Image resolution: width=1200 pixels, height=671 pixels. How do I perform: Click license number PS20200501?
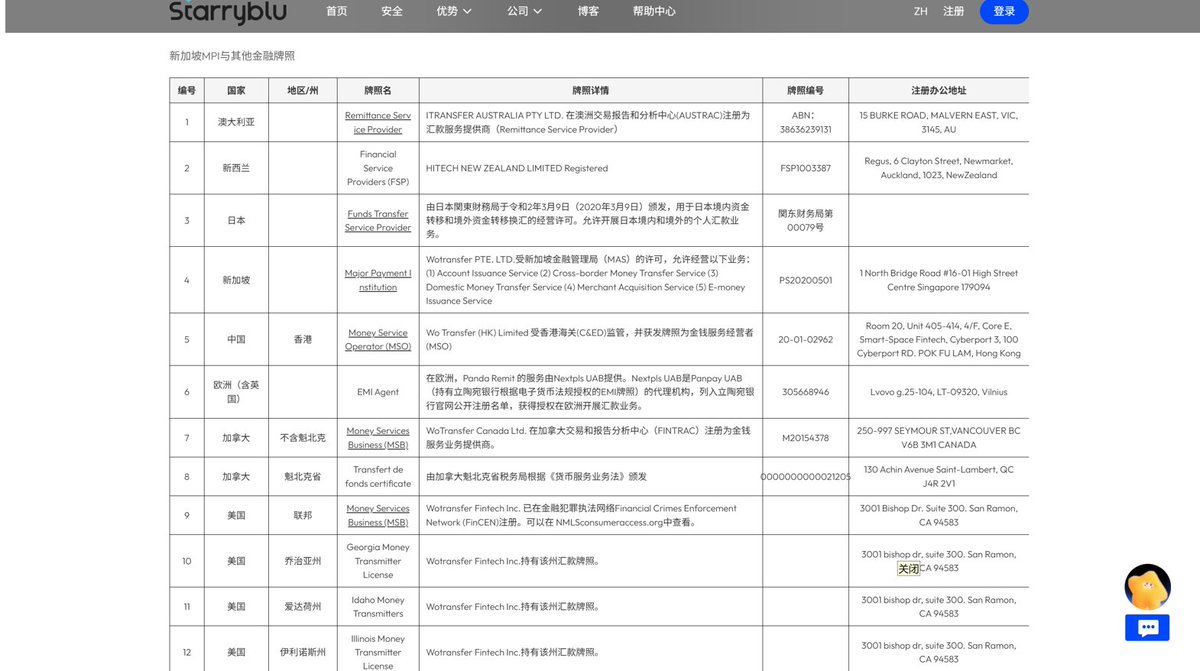(x=805, y=280)
